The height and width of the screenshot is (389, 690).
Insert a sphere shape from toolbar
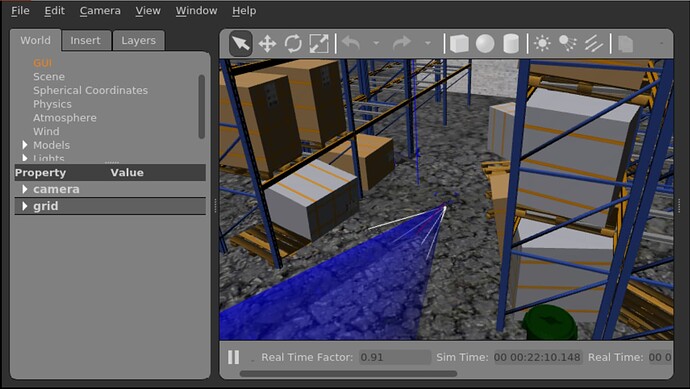[485, 44]
